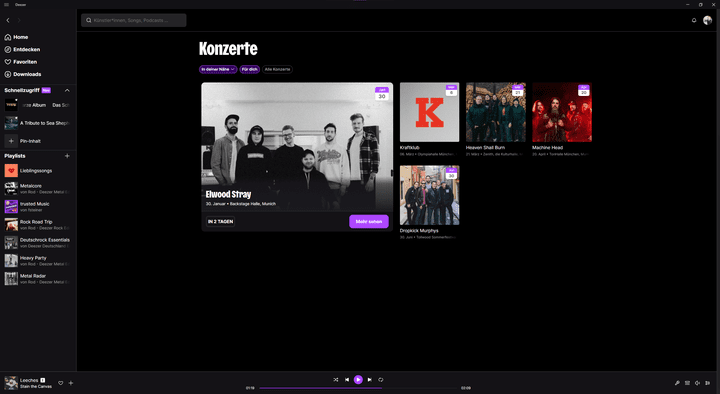Add a new playlist with plus icon
This screenshot has height=394, width=720.
(67, 156)
